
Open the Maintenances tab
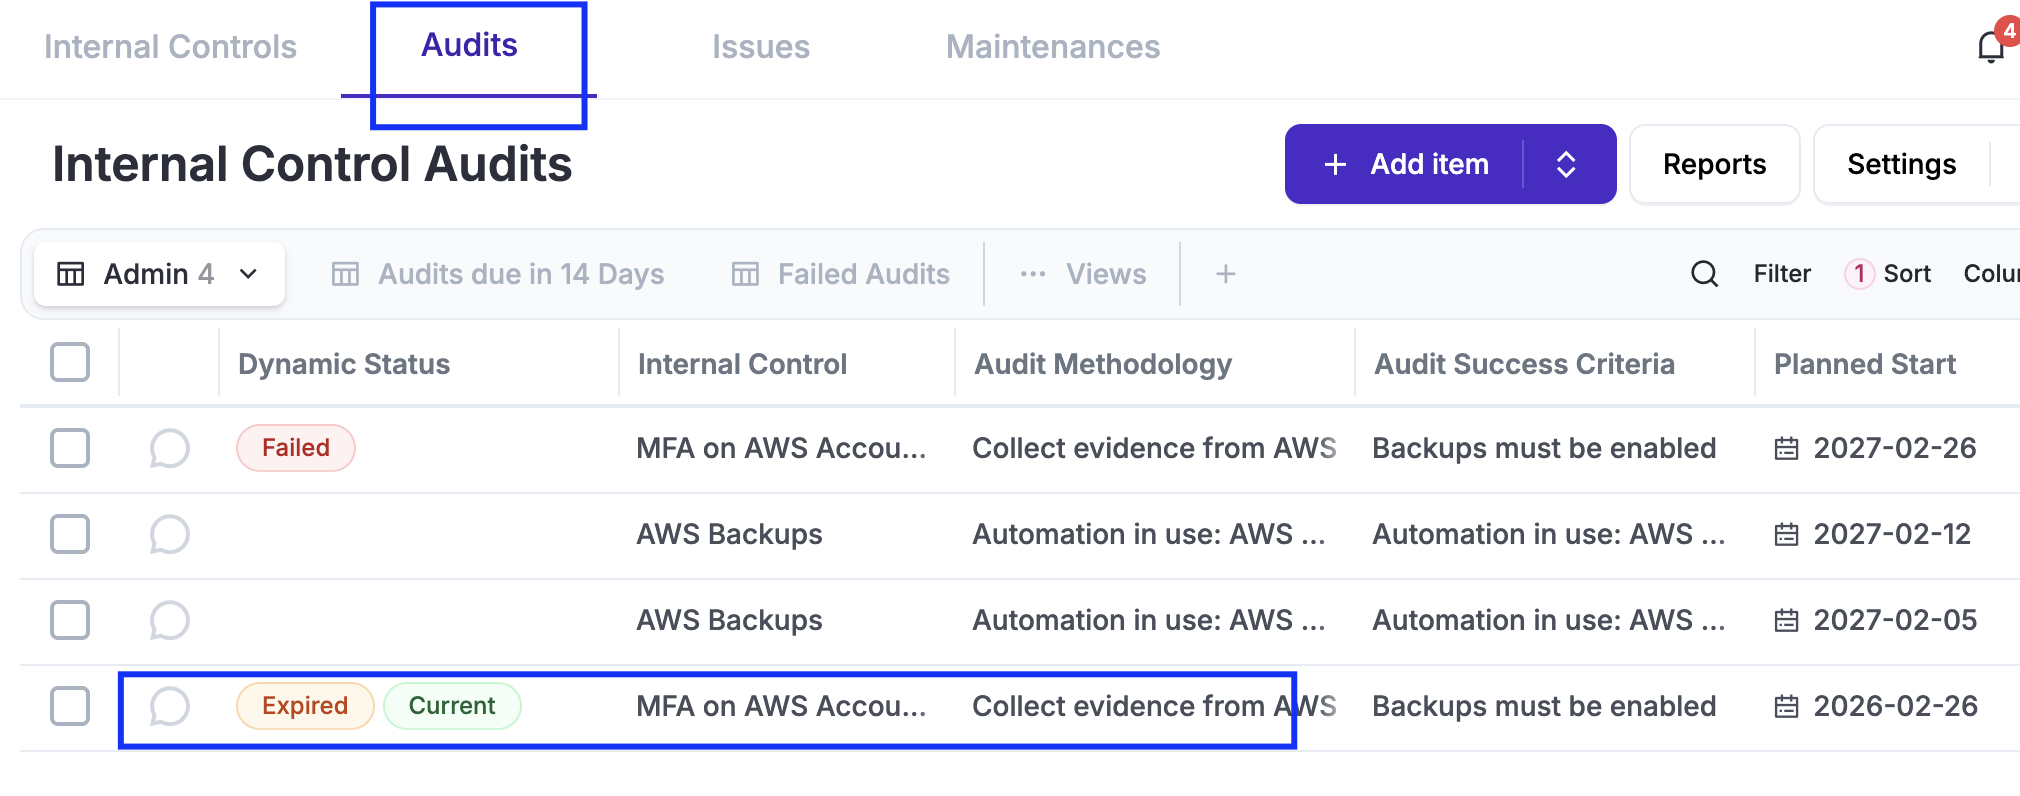pyautogui.click(x=1052, y=47)
